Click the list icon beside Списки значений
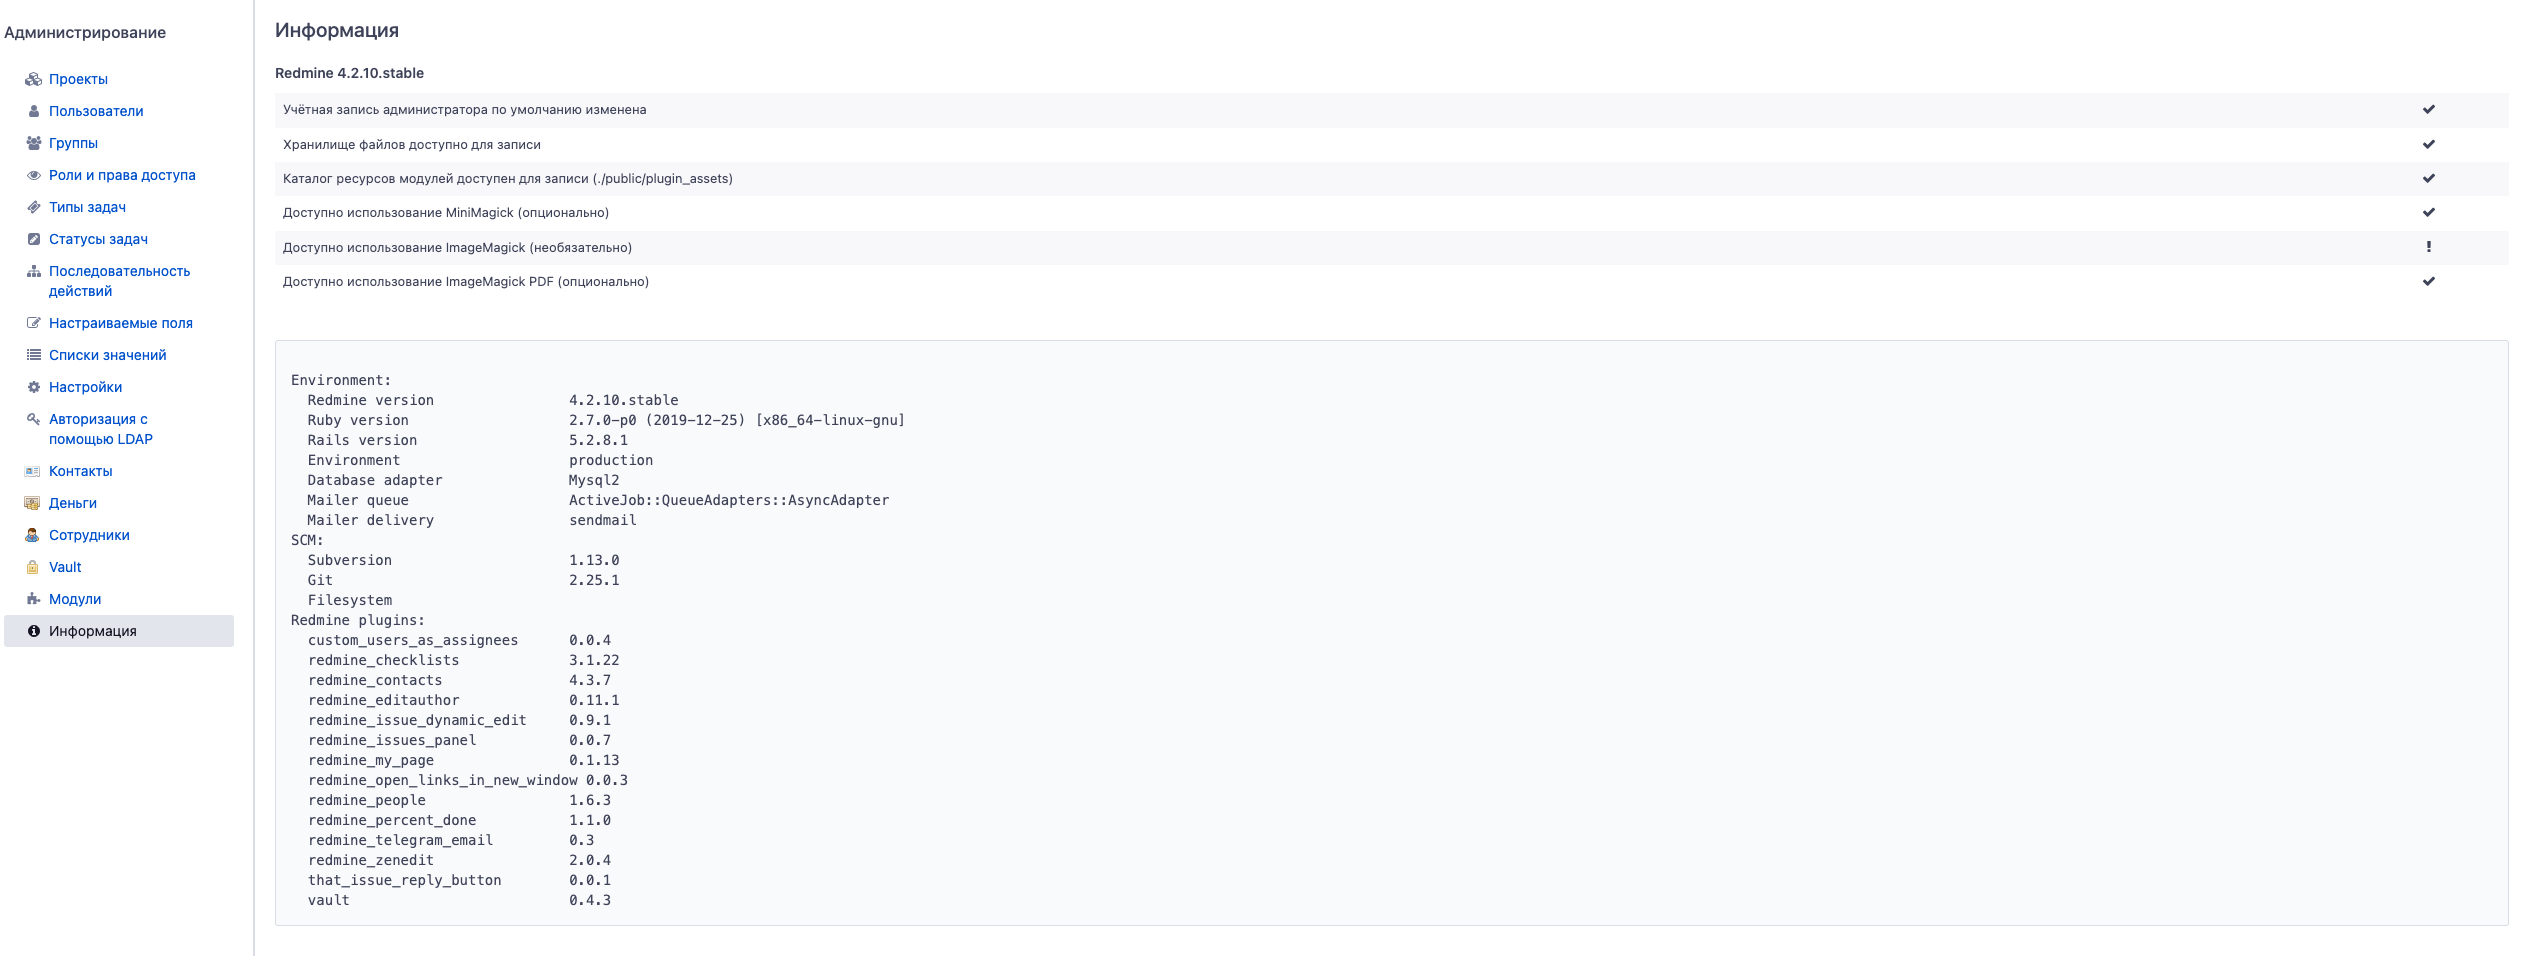This screenshot has width=2524, height=956. point(33,355)
